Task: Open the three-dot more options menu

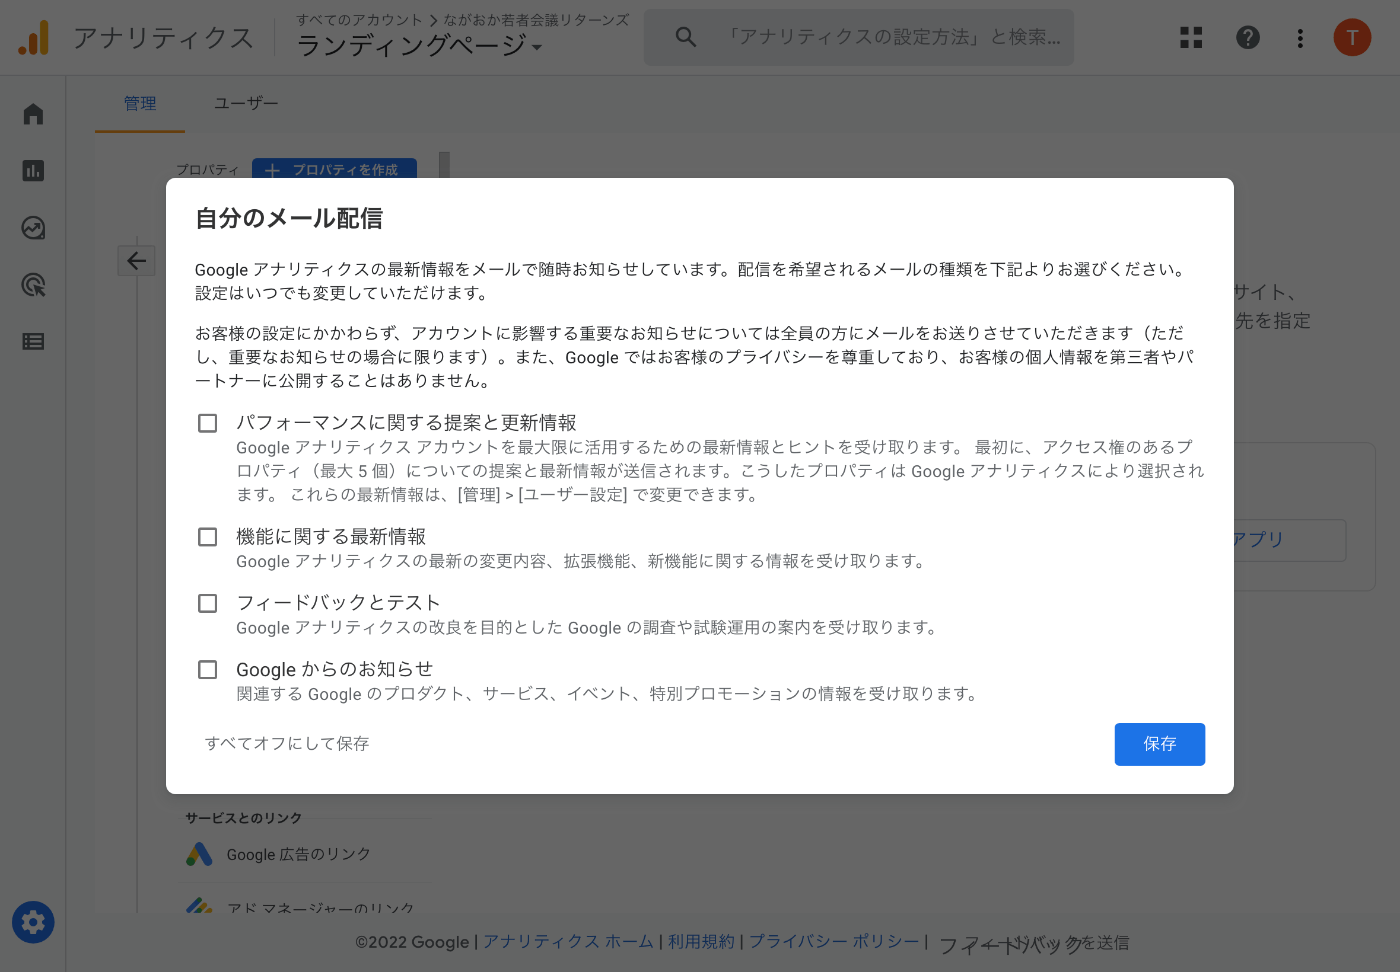Action: [1300, 38]
